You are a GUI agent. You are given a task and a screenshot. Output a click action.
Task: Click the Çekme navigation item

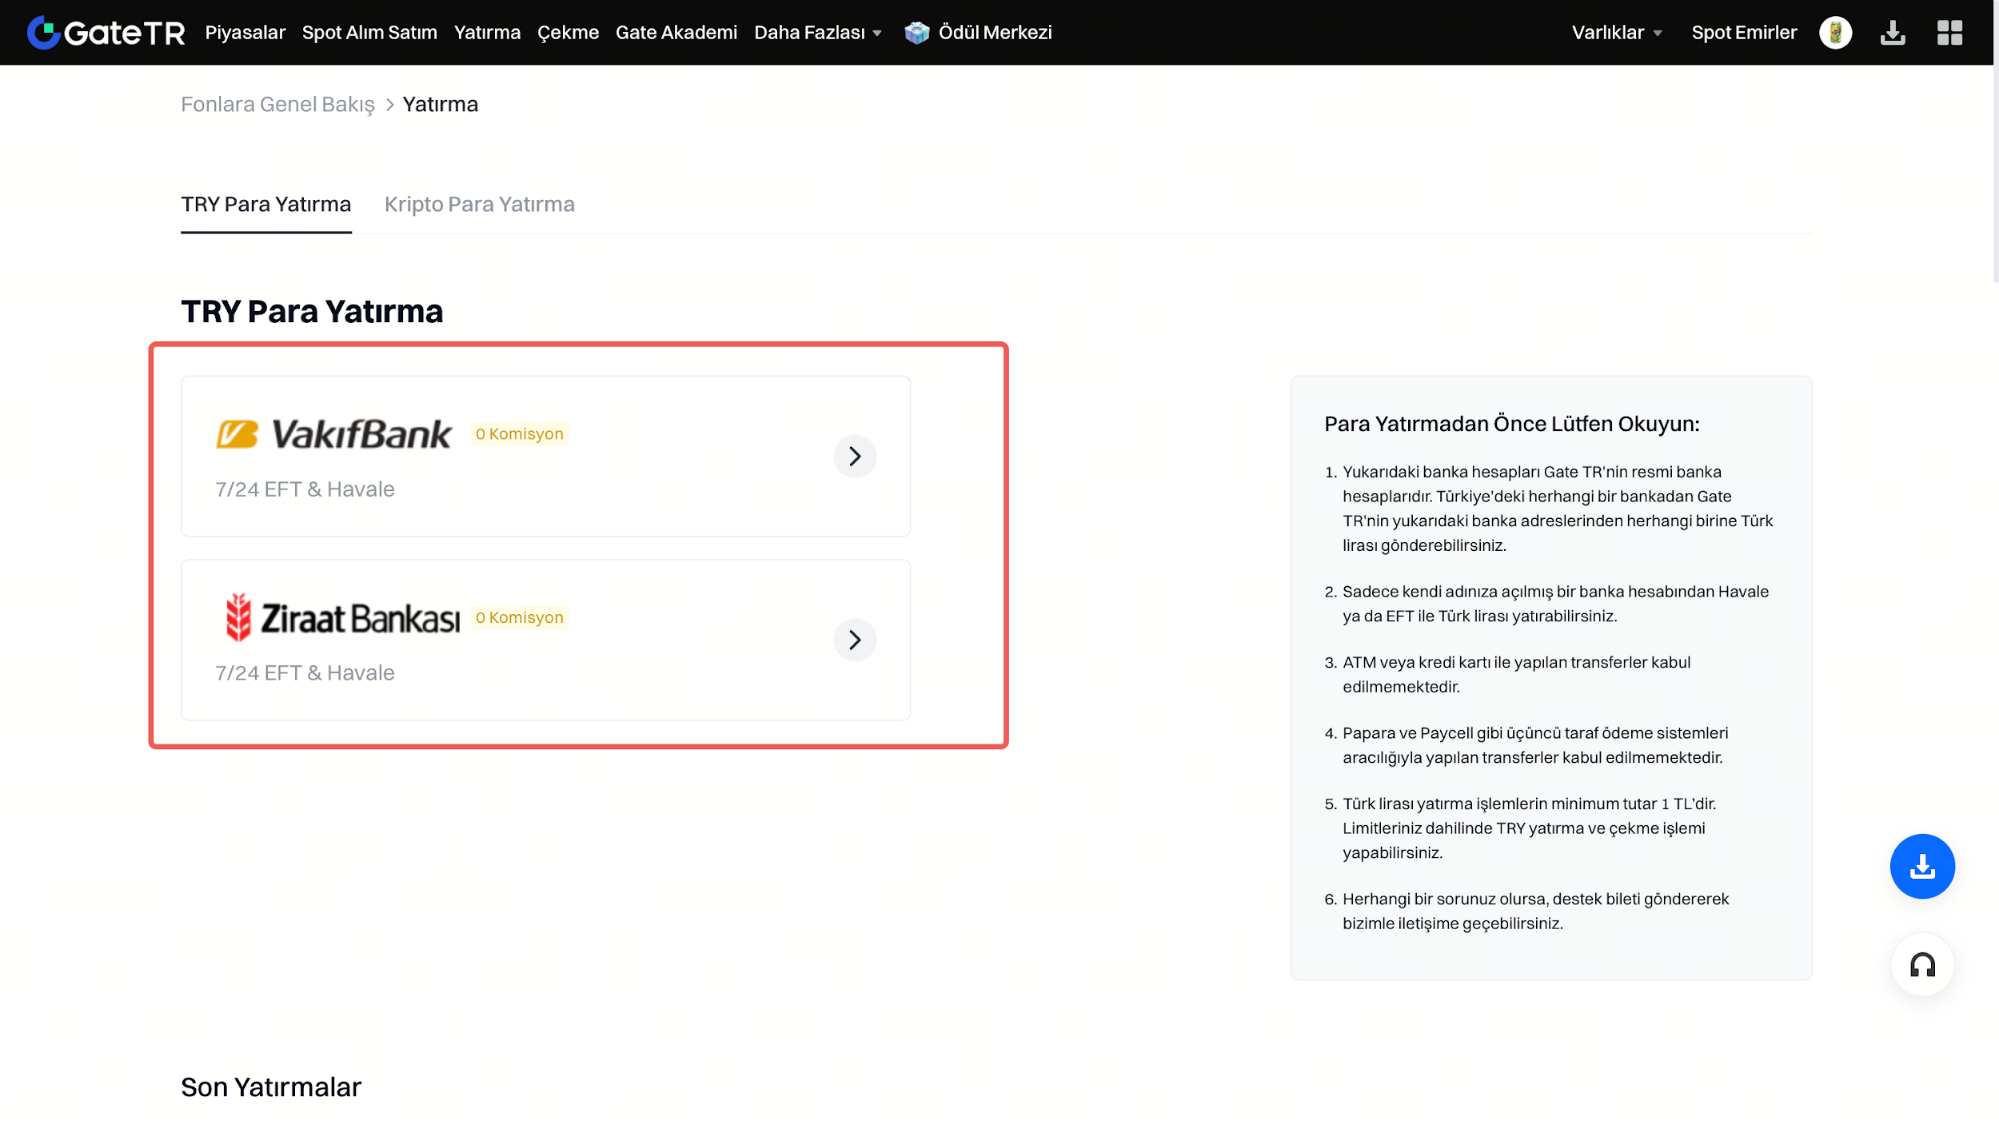(567, 32)
